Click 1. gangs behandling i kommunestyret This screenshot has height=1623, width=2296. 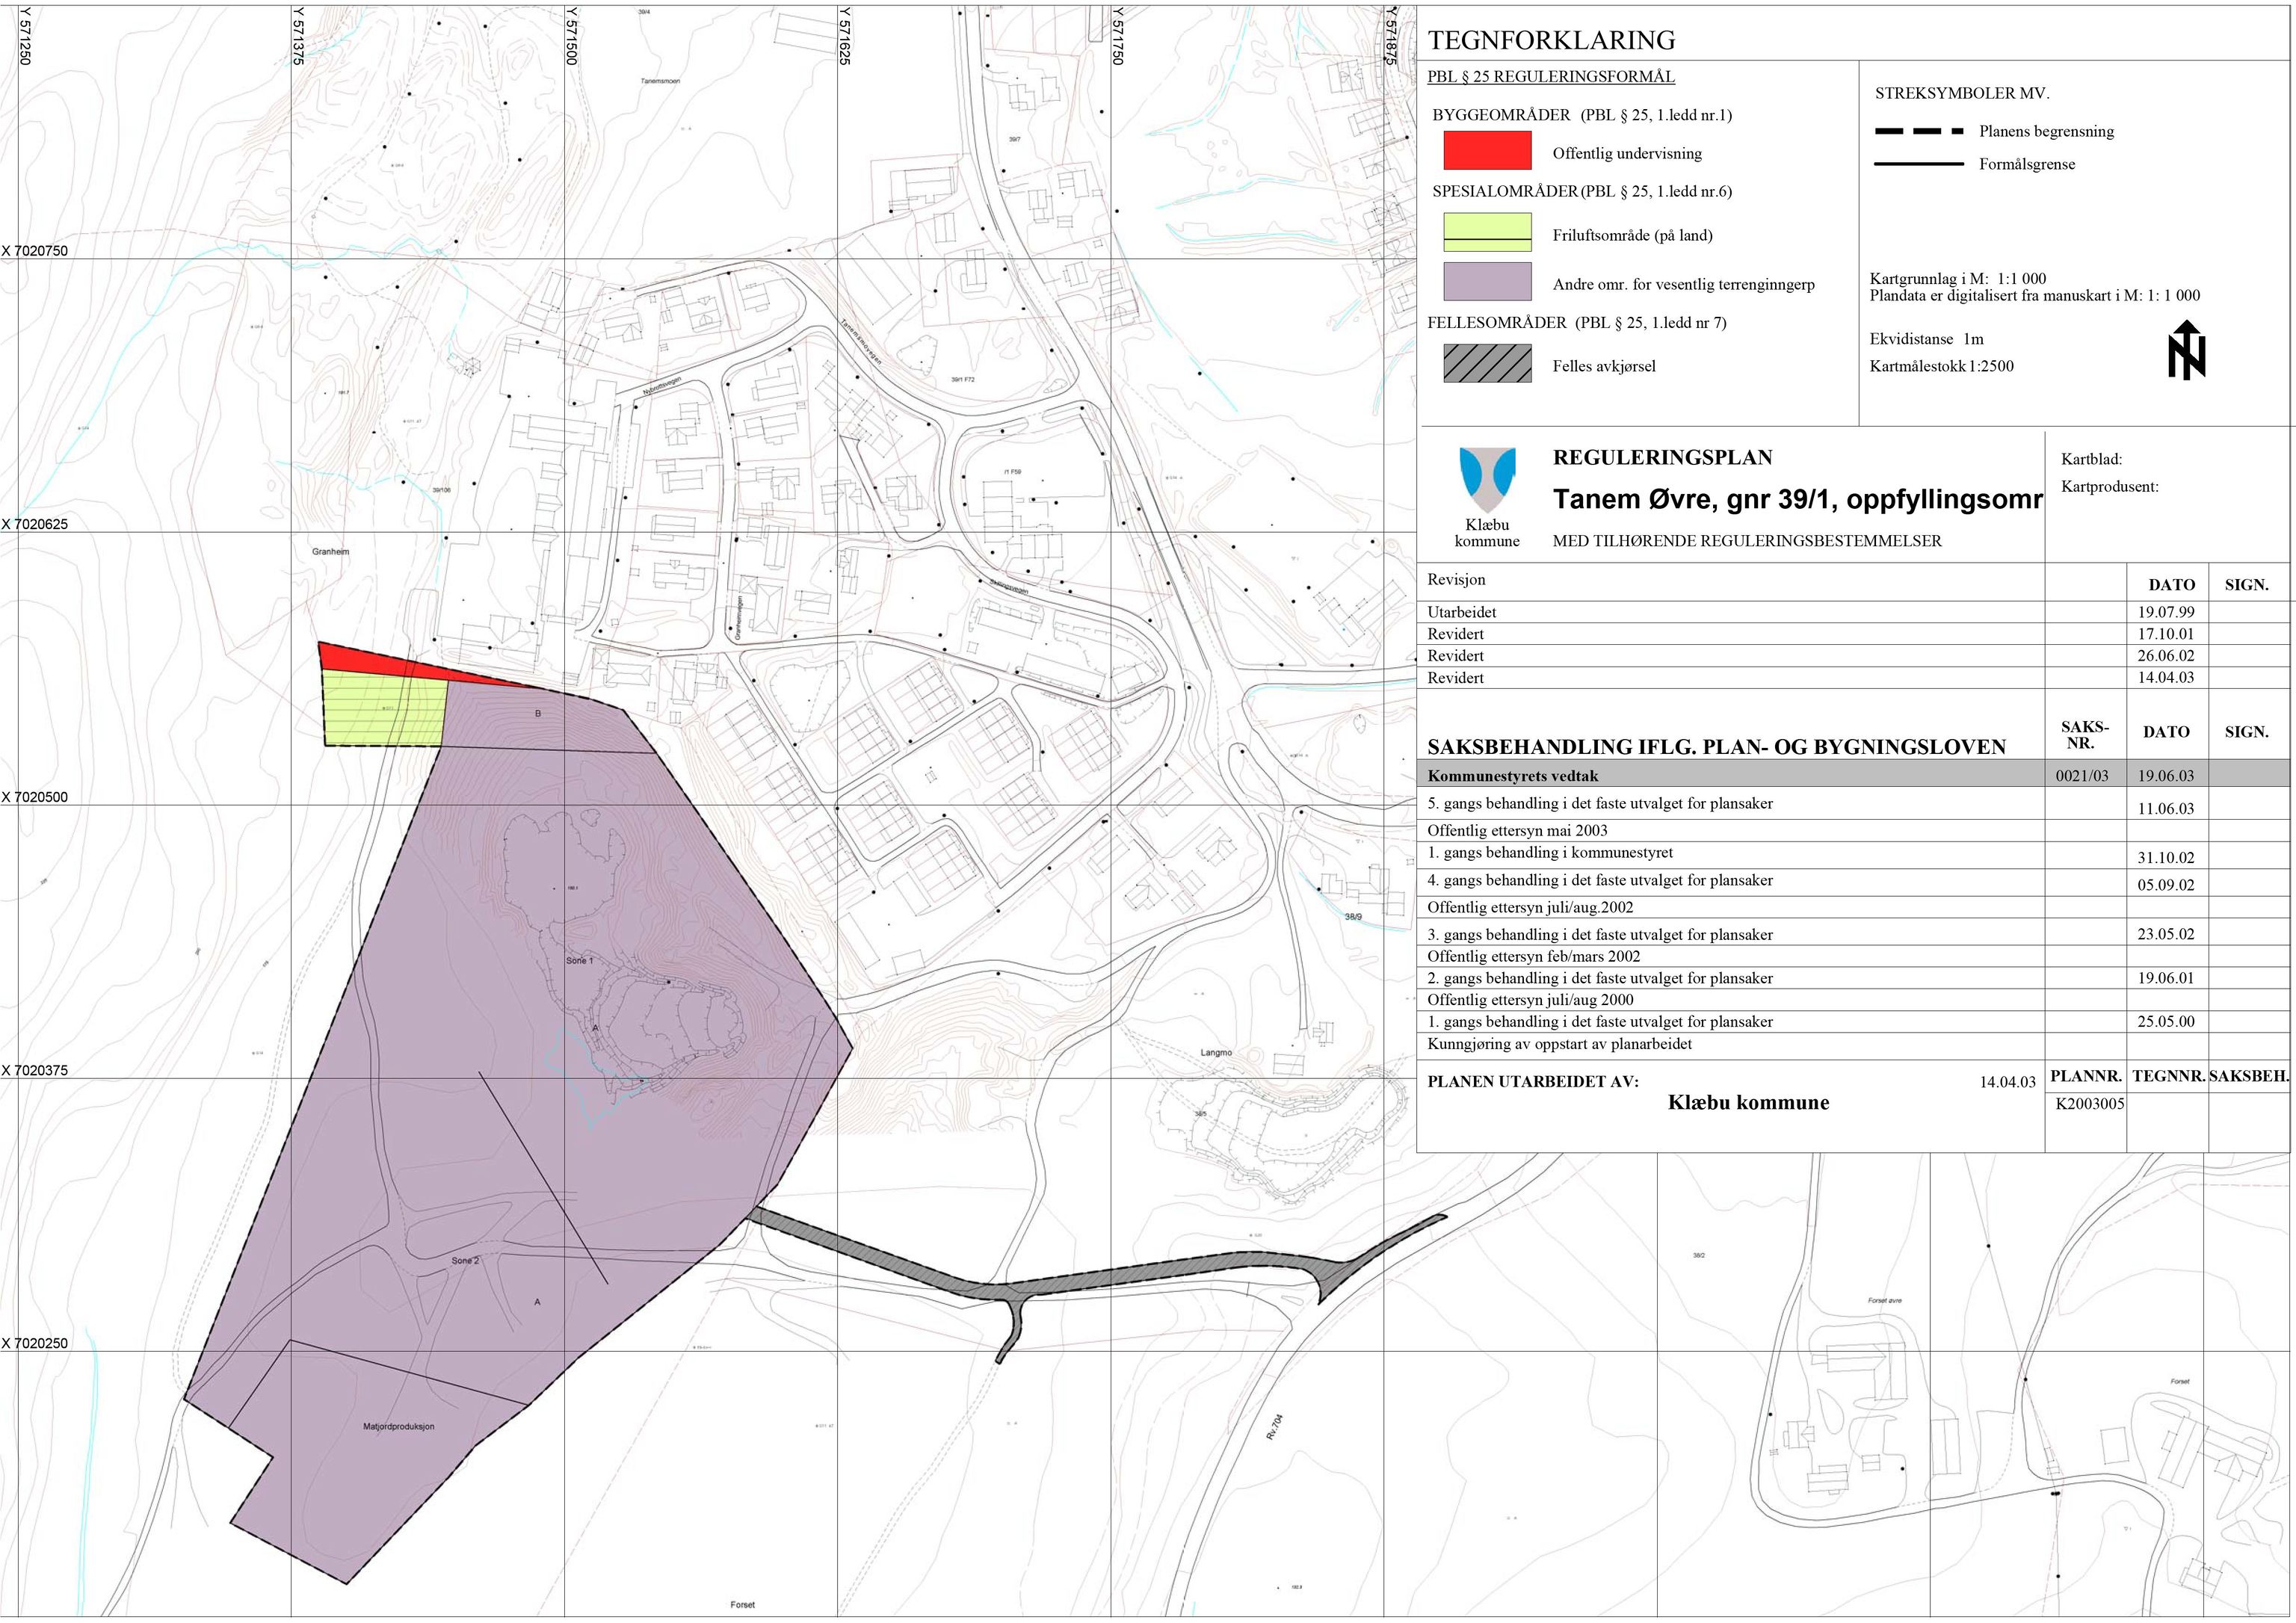(1550, 853)
